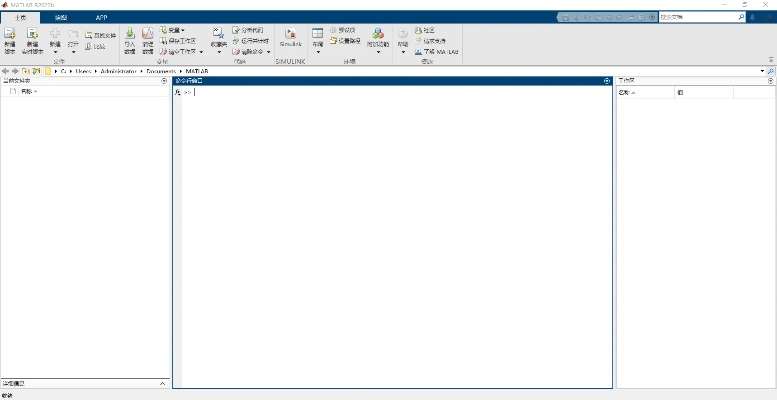The image size is (777, 400).
Task: Open the Command Window actions menu
Action: click(x=607, y=80)
